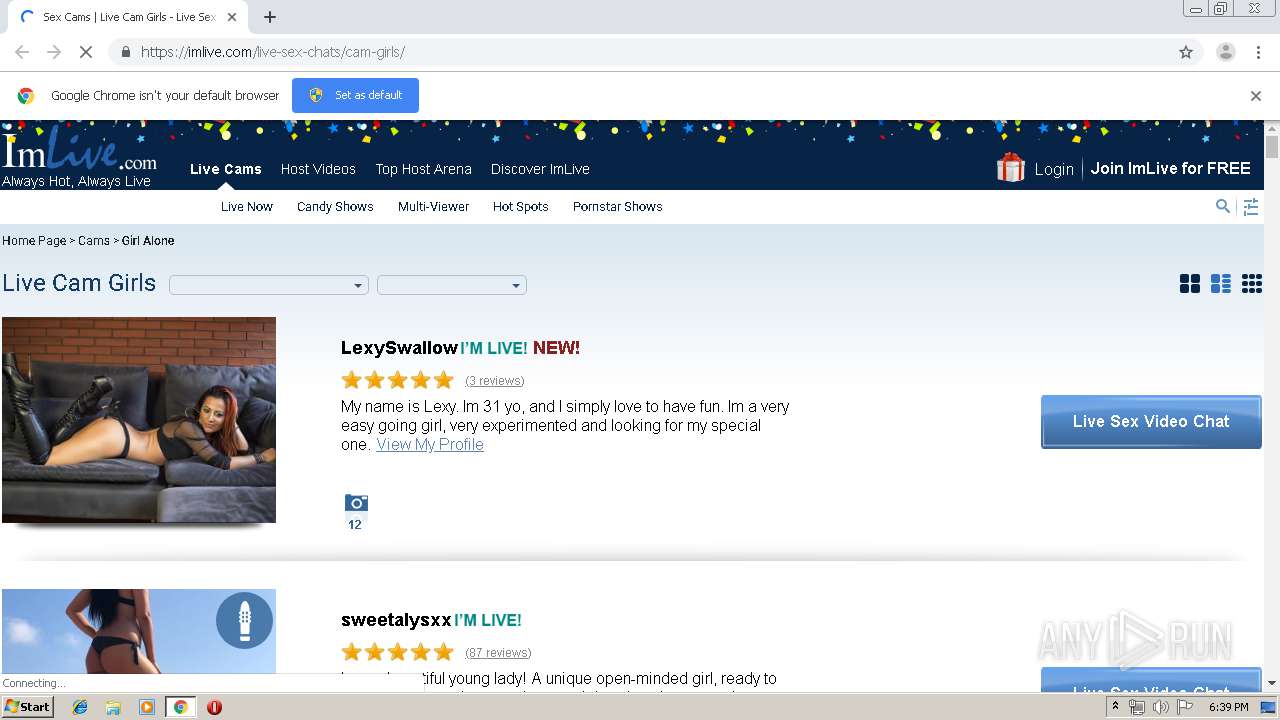
Task: Dismiss the default browser notification bar
Action: pyautogui.click(x=1256, y=96)
